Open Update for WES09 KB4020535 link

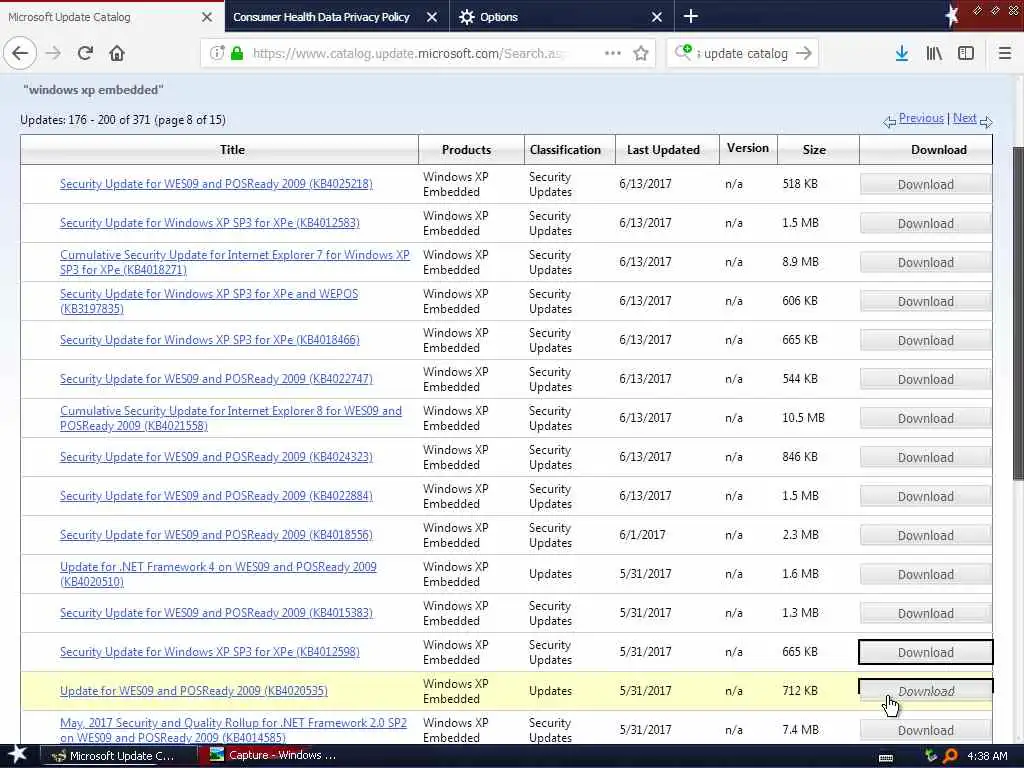(x=194, y=691)
